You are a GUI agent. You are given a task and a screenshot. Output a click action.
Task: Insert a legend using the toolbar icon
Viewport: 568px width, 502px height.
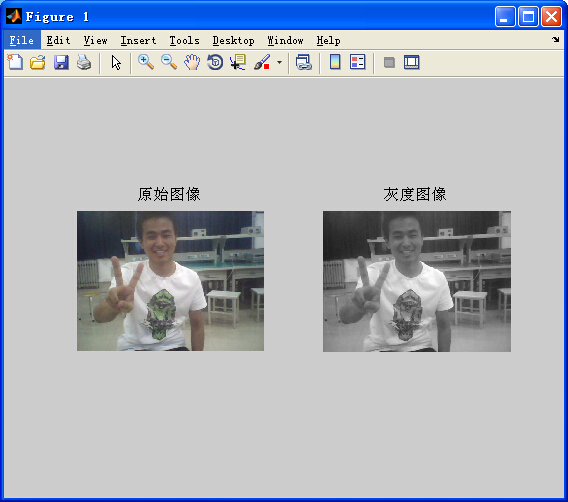(x=358, y=62)
